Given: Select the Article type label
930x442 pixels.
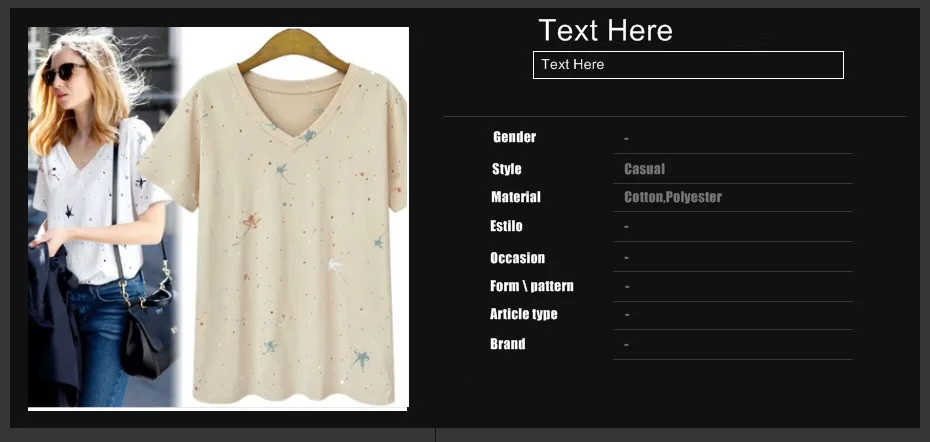Looking at the screenshot, I should pyautogui.click(x=523, y=314).
